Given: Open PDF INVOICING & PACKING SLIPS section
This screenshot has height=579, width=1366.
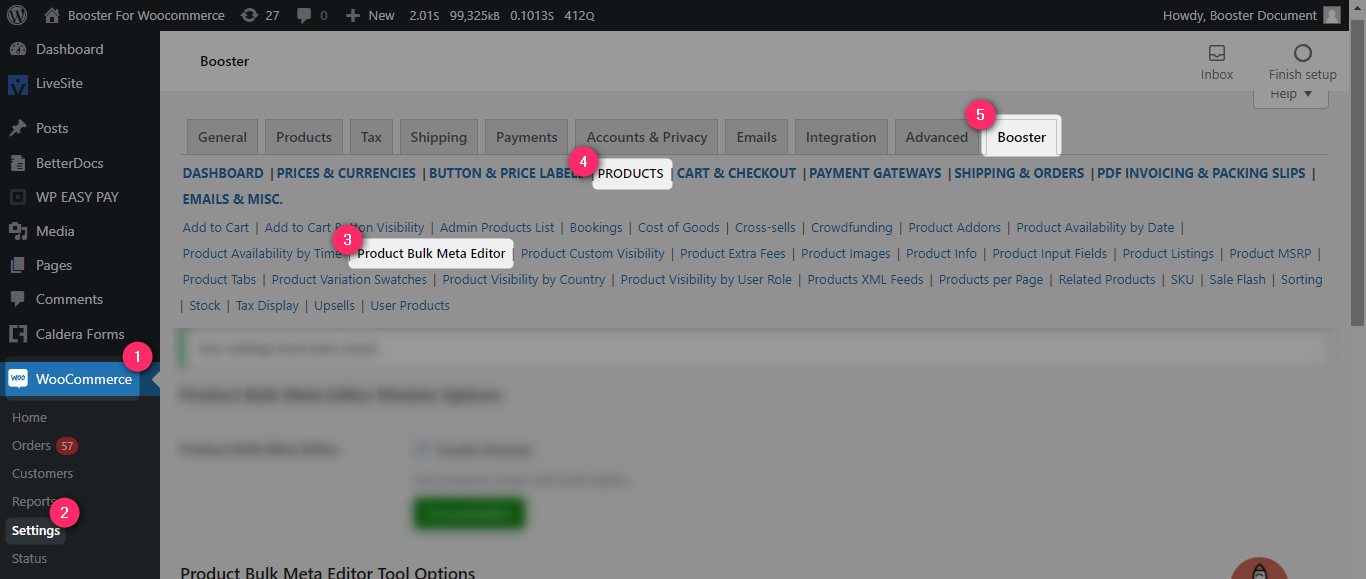Looking at the screenshot, I should (1201, 173).
